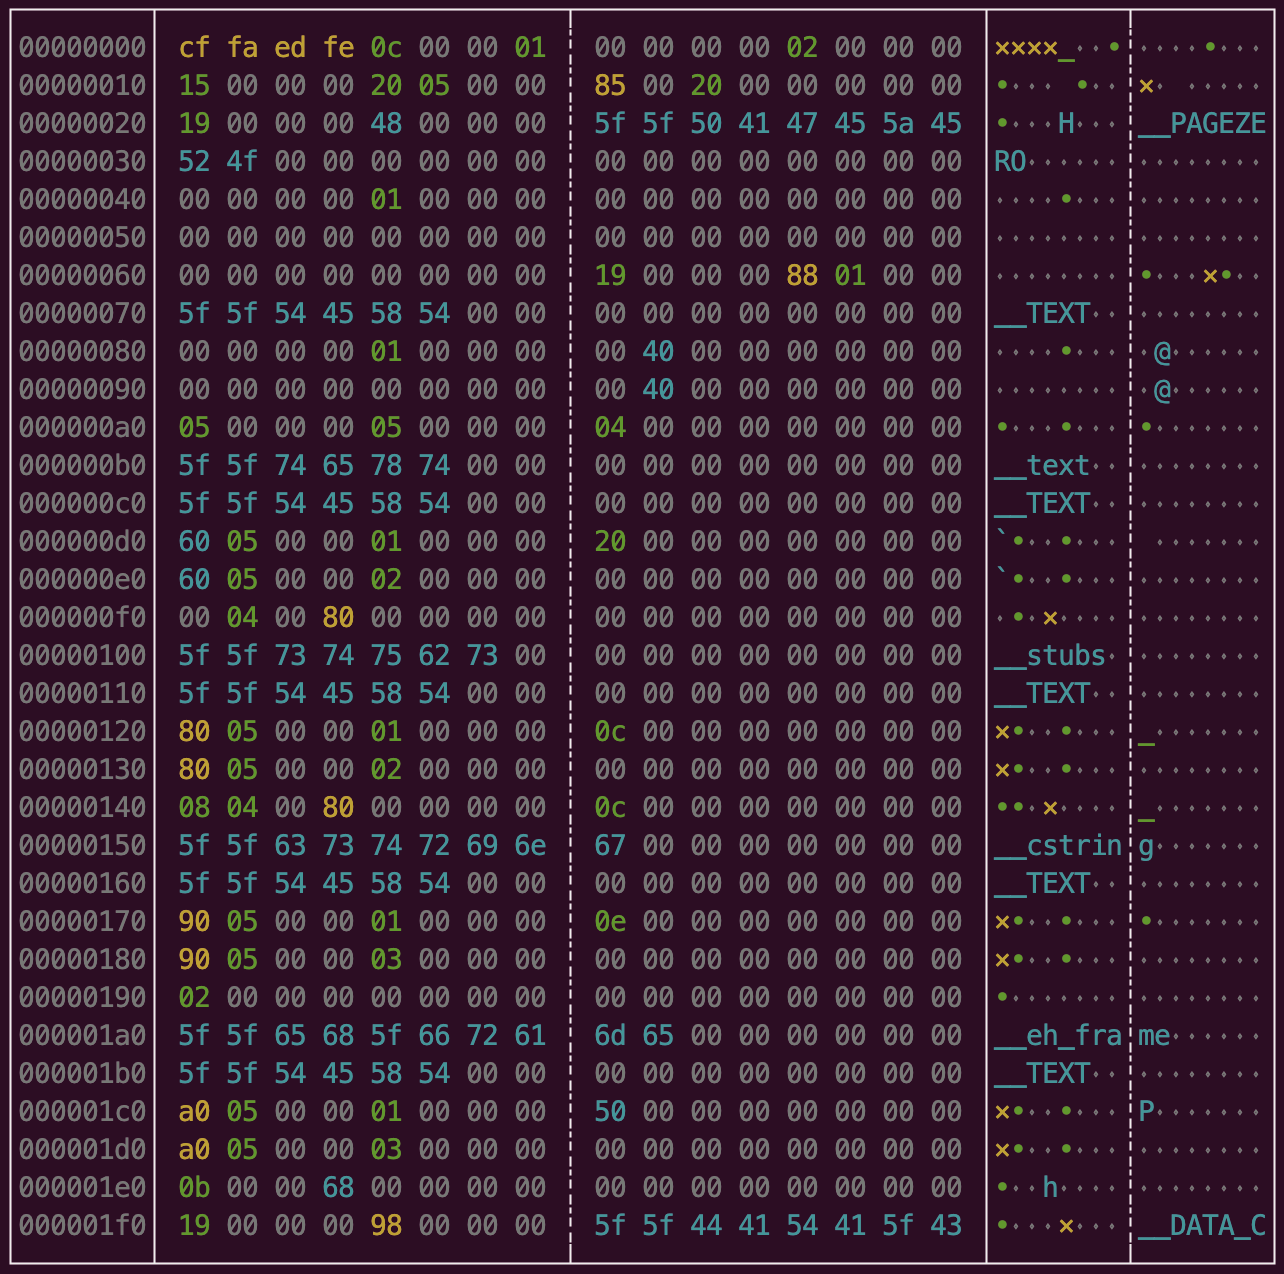Click the yellow '85' byte at row 00000010

point(610,86)
